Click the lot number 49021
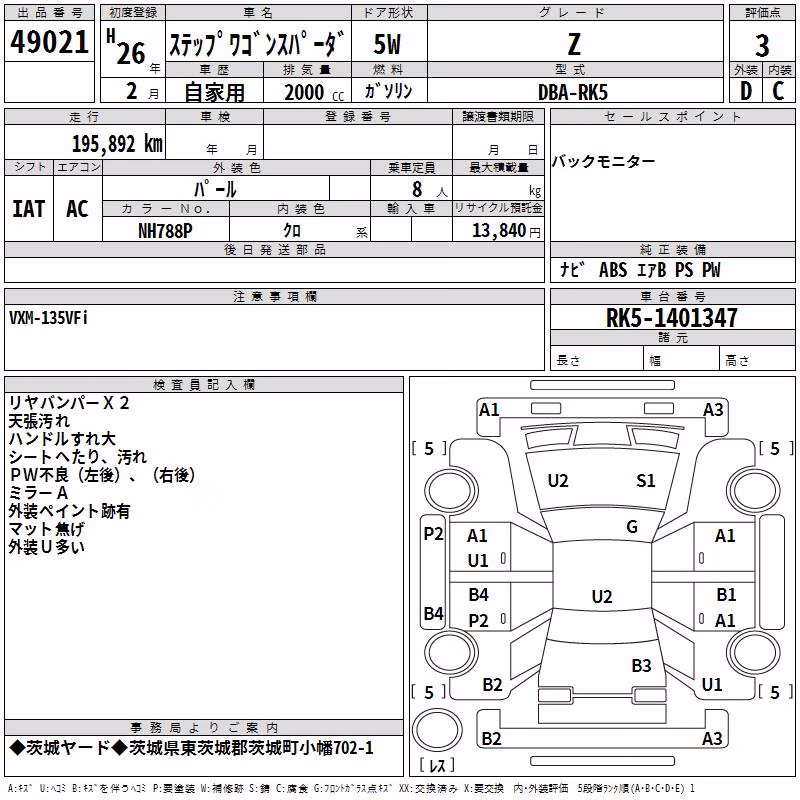Viewport: 800px width, 800px height. 49,42
